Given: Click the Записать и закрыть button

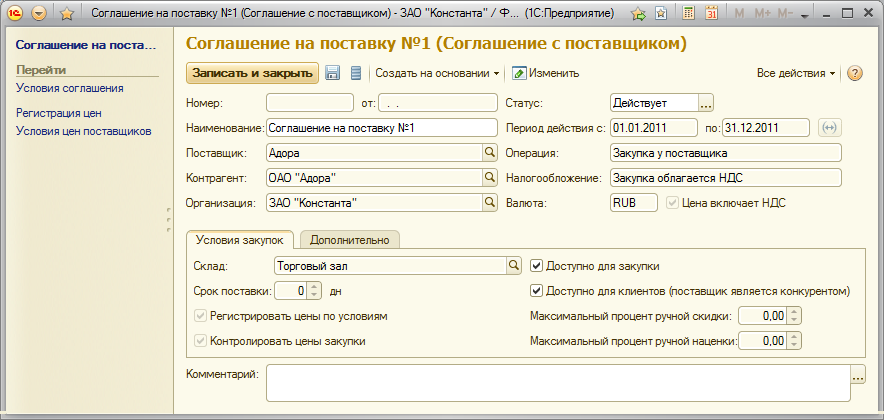Looking at the screenshot, I should coord(252,73).
